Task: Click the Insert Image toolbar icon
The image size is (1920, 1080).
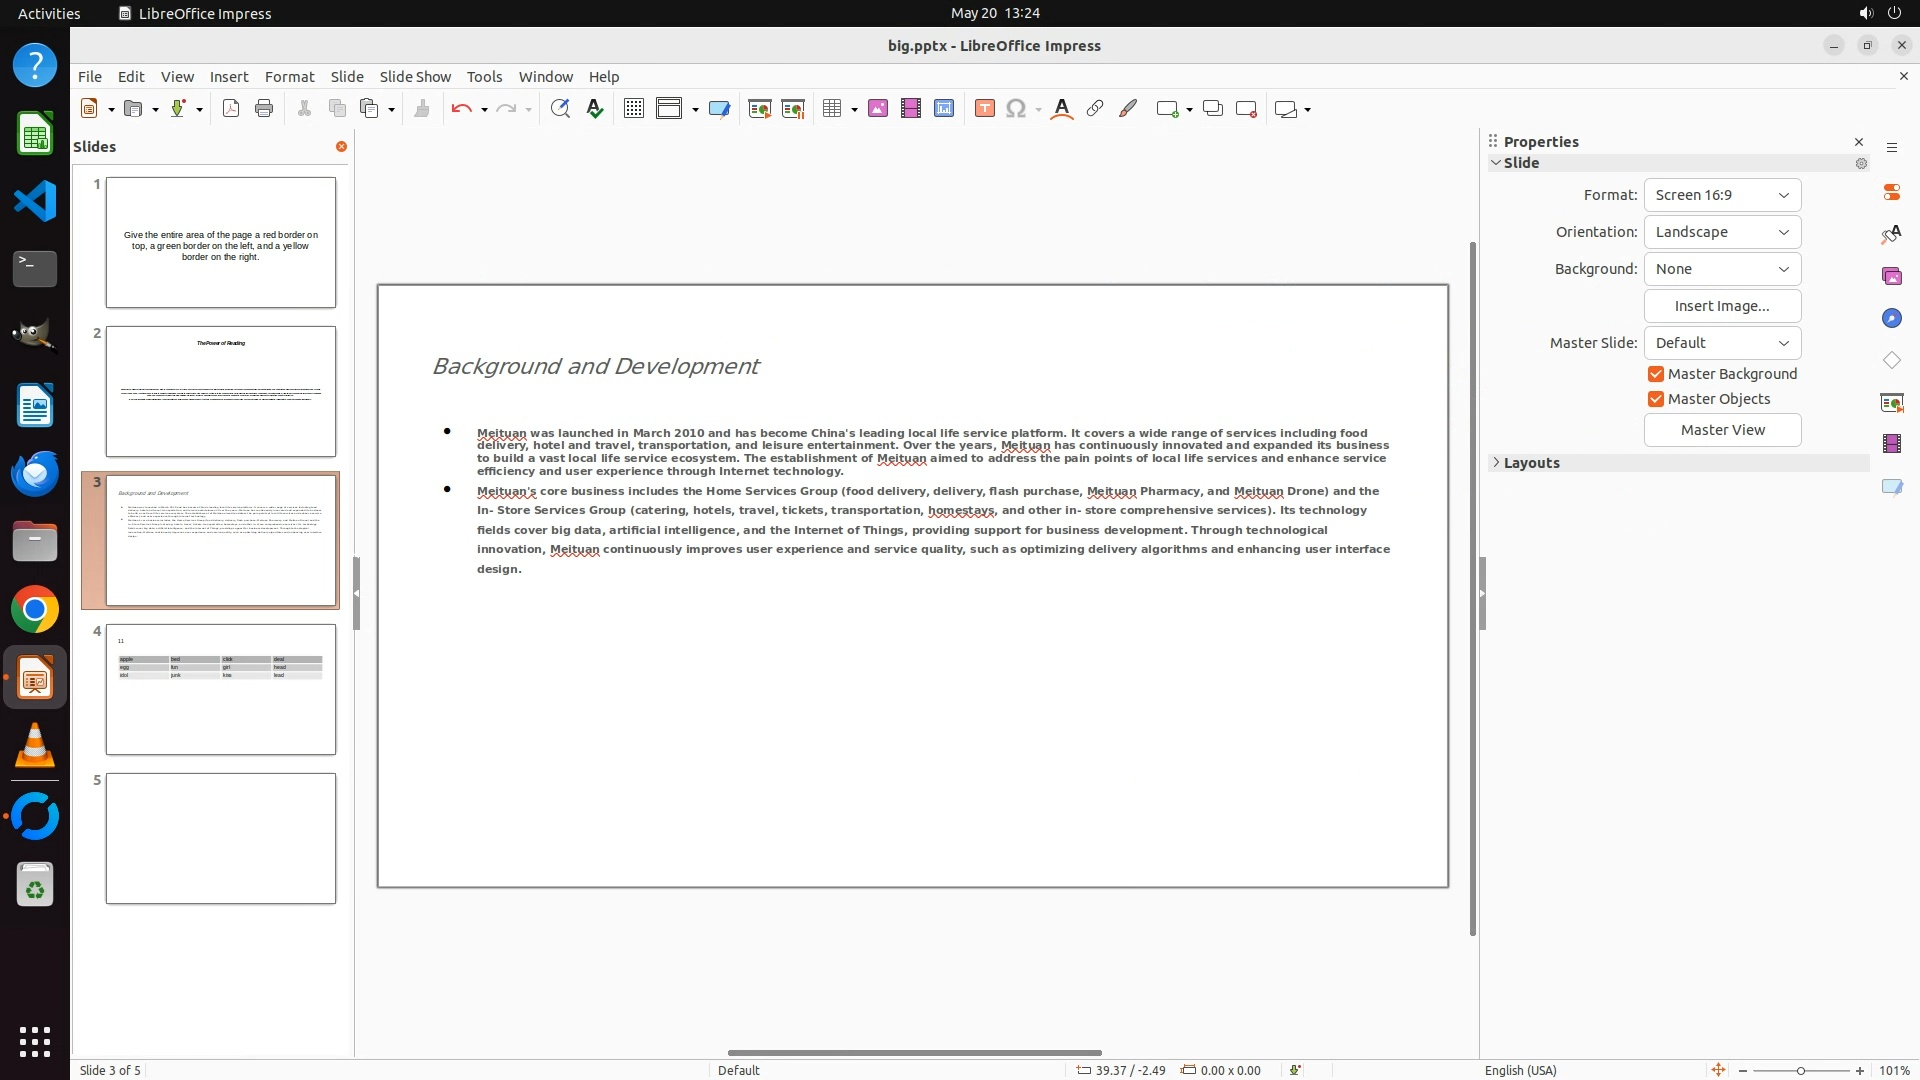Action: coord(878,109)
